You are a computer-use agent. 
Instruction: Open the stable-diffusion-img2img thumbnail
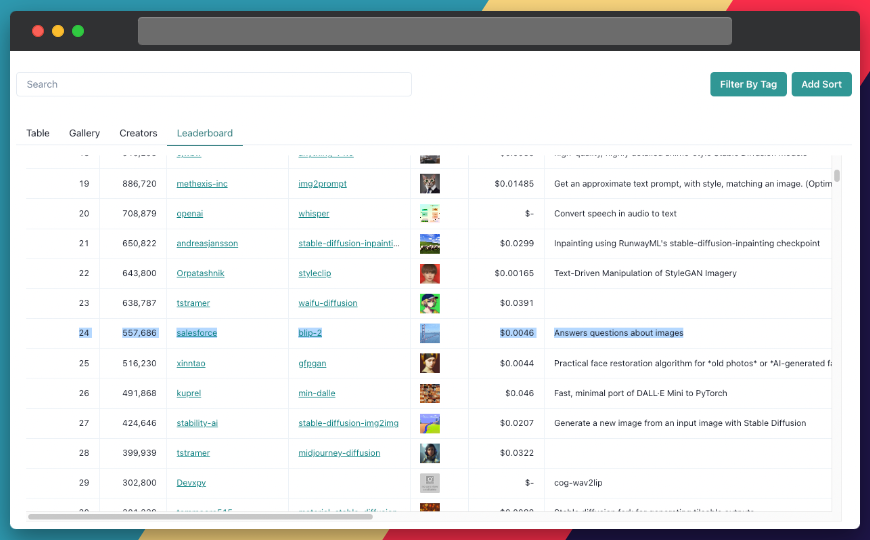click(x=429, y=423)
